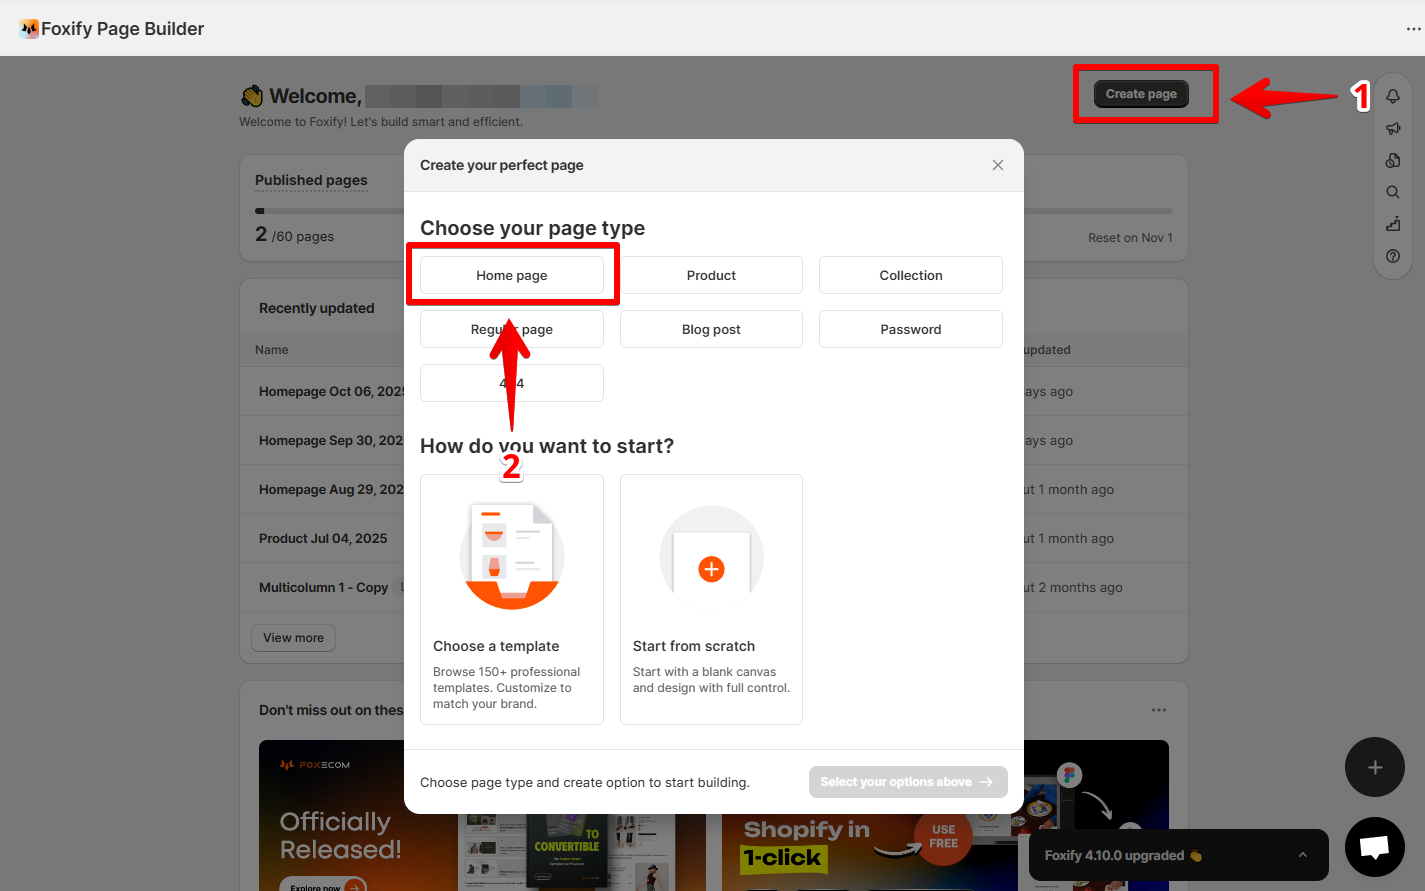Select the Blog post page type
1425x891 pixels.
point(711,329)
